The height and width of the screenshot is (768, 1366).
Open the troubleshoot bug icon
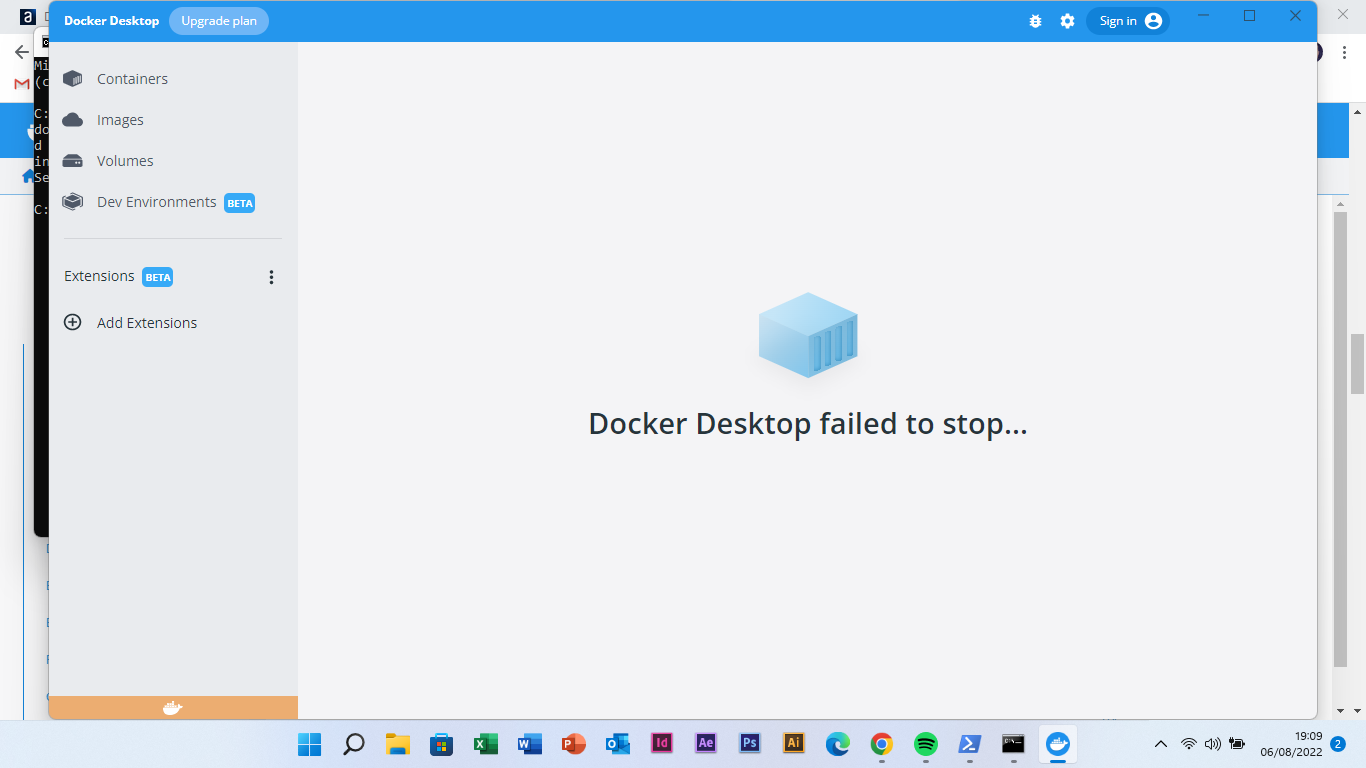click(1035, 21)
